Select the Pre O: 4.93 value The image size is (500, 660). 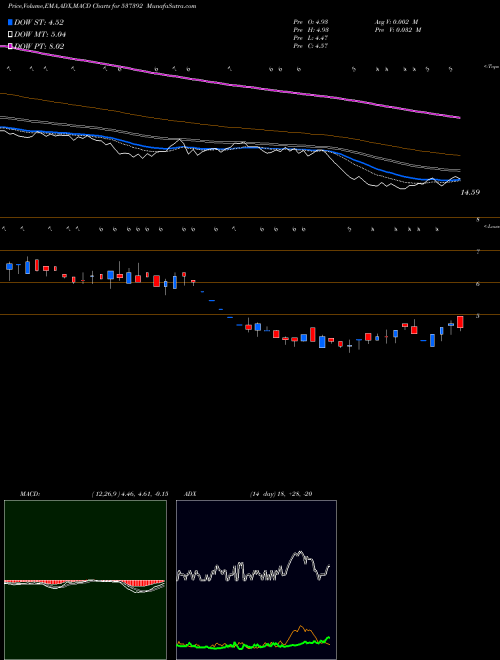(x=311, y=22)
